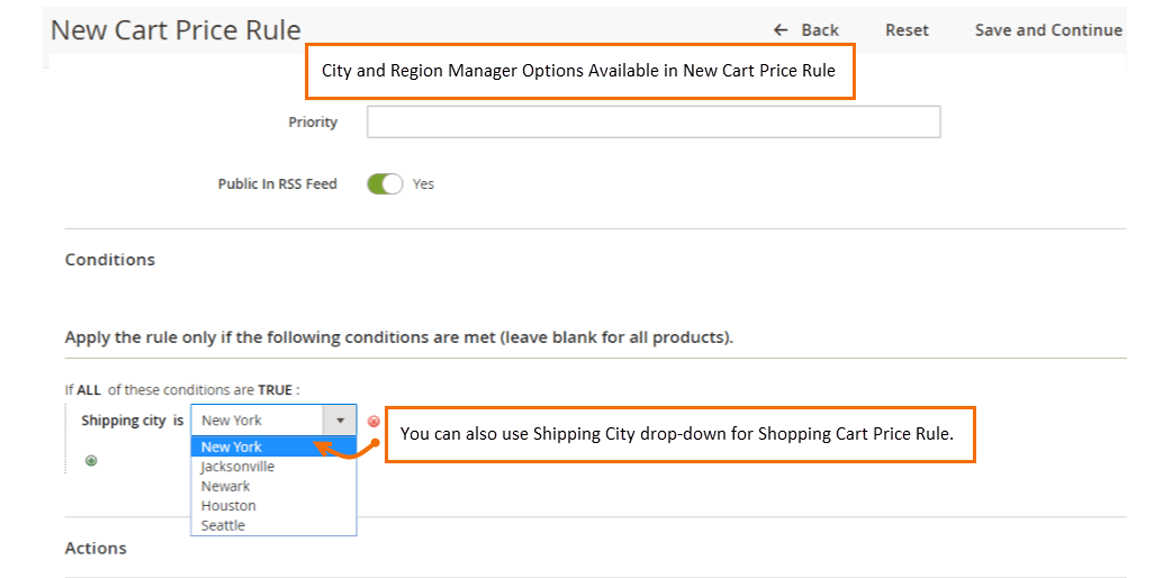Toggle the Public In RSS Feed switch
The height and width of the screenshot is (578, 1170).
coord(384,184)
